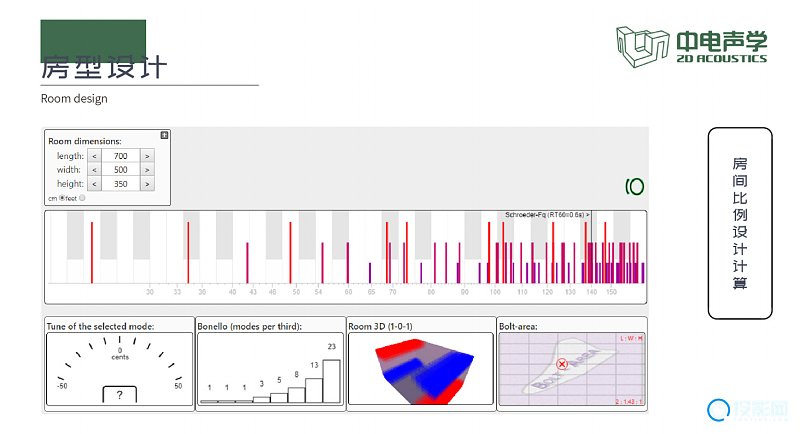Increase room width with right arrow
This screenshot has height=434, width=800.
click(147, 170)
